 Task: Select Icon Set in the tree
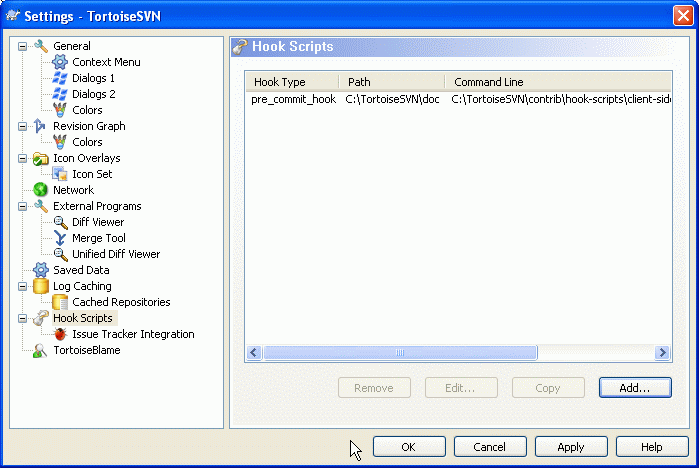tap(92, 174)
